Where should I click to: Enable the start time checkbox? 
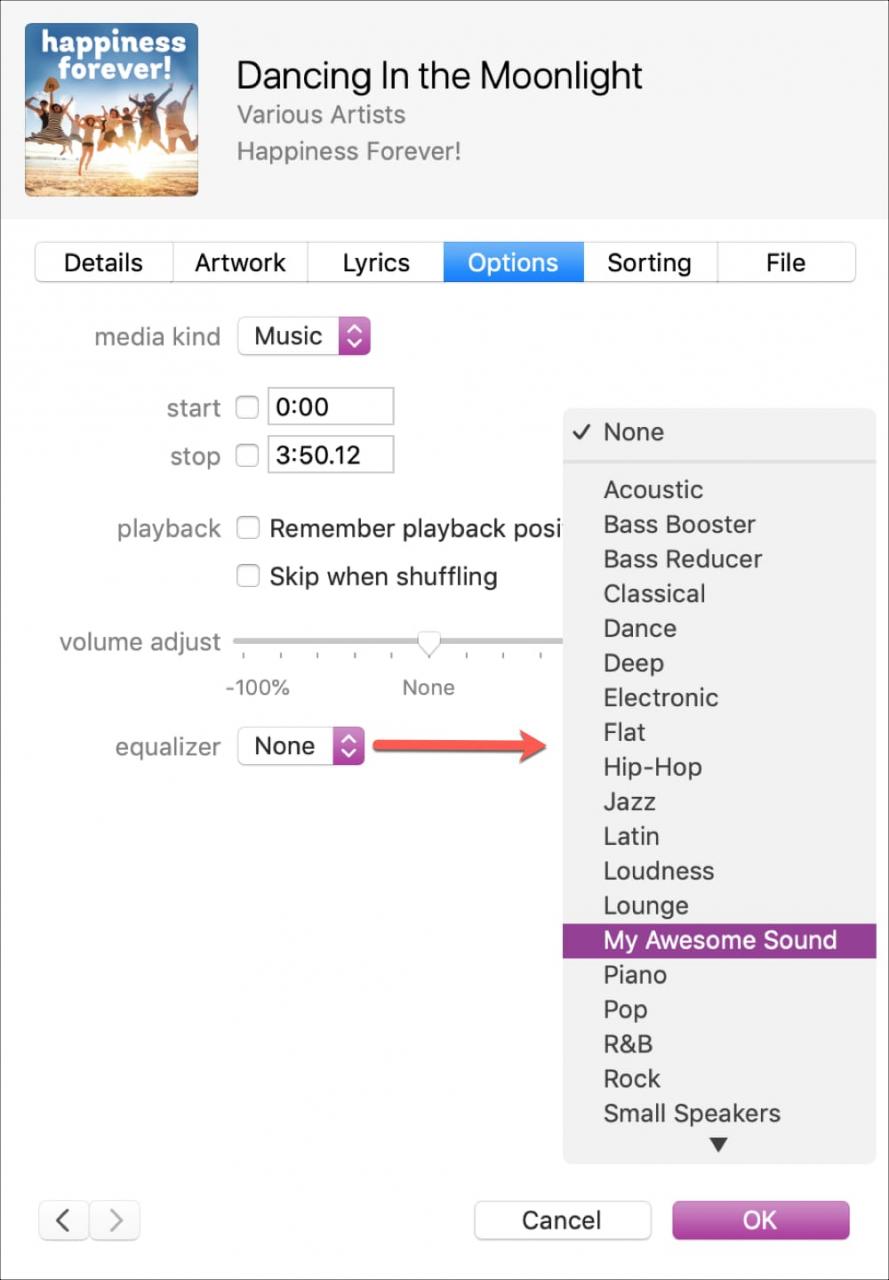pyautogui.click(x=247, y=407)
